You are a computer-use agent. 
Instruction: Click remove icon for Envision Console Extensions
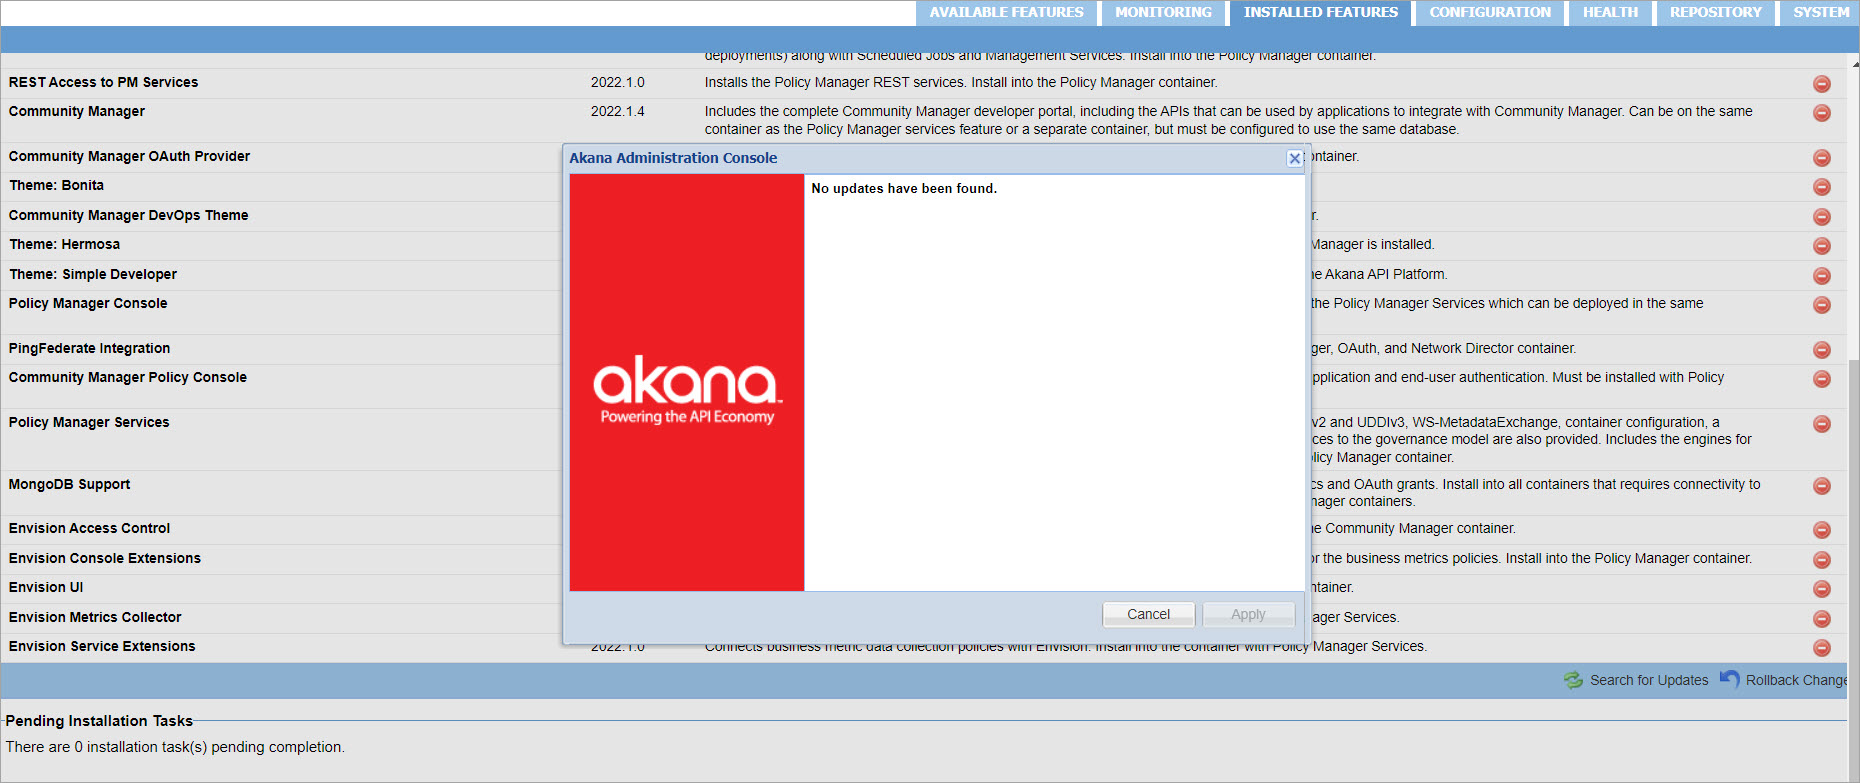pyautogui.click(x=1822, y=560)
